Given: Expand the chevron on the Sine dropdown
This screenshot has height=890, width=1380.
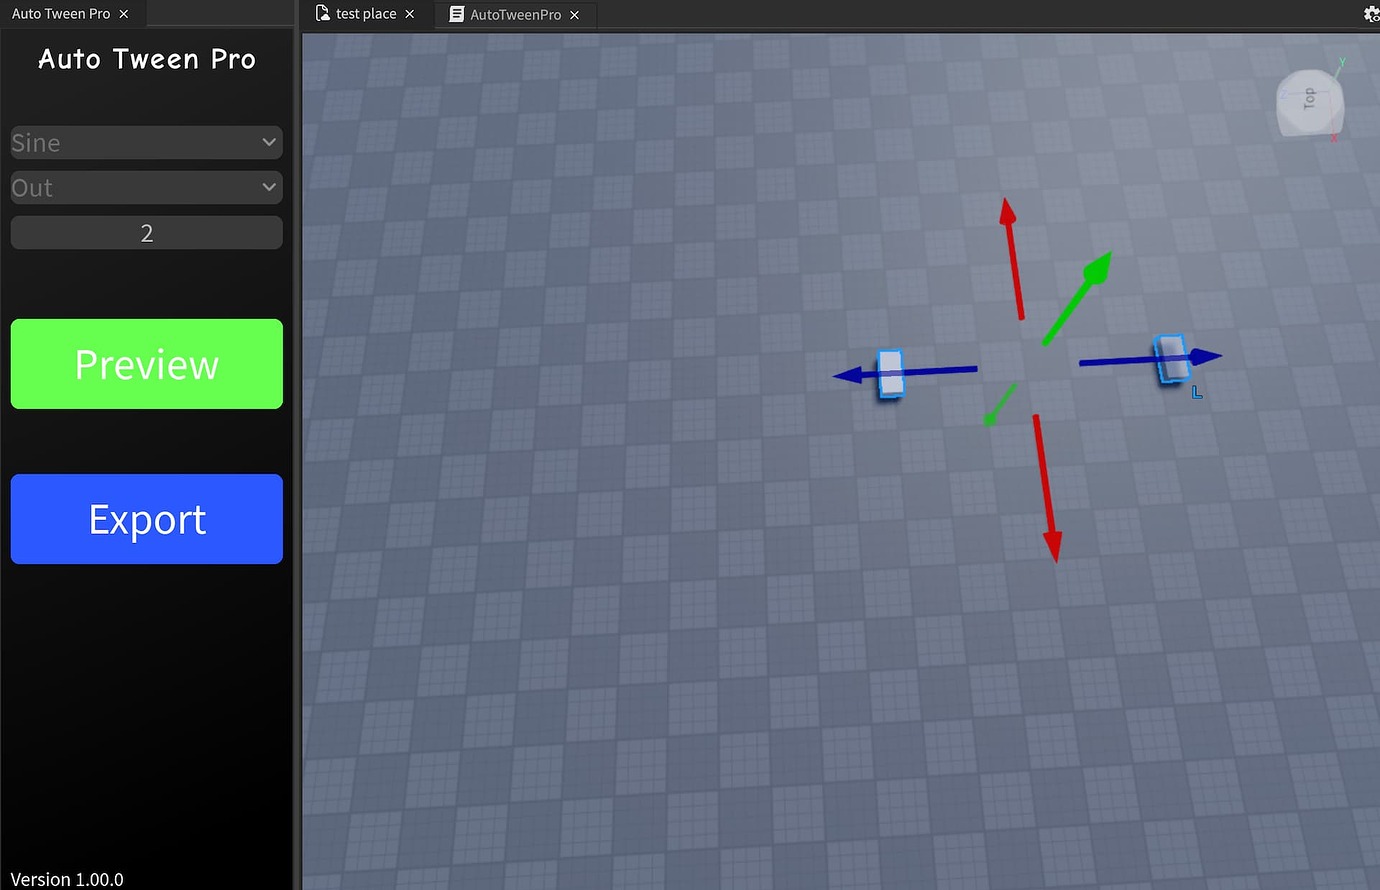Looking at the screenshot, I should [268, 142].
